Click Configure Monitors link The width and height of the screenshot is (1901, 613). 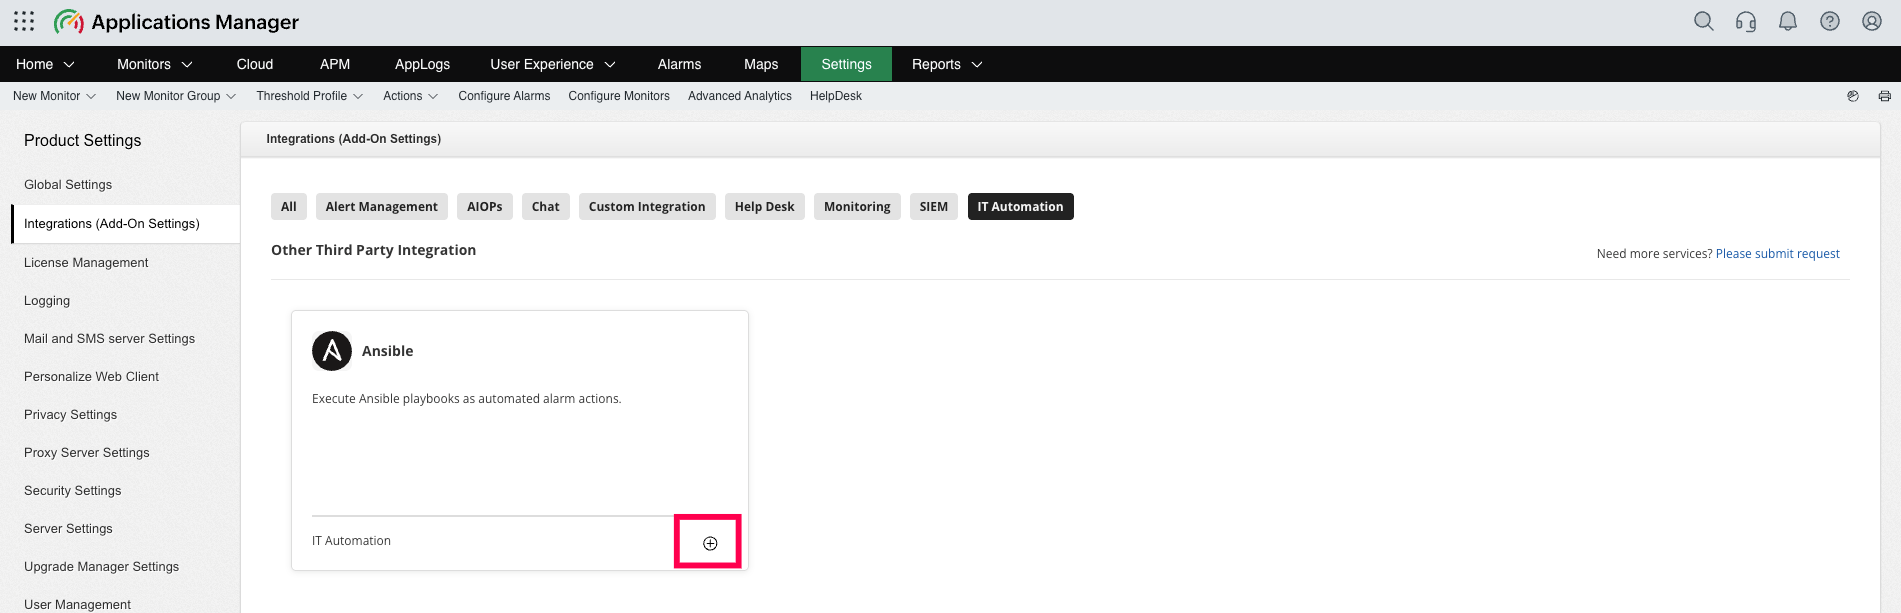pyautogui.click(x=619, y=96)
